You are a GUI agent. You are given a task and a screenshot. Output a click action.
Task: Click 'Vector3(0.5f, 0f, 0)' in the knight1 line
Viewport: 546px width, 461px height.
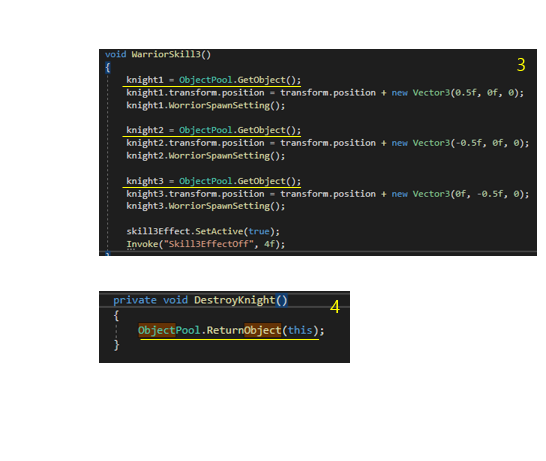(466, 93)
